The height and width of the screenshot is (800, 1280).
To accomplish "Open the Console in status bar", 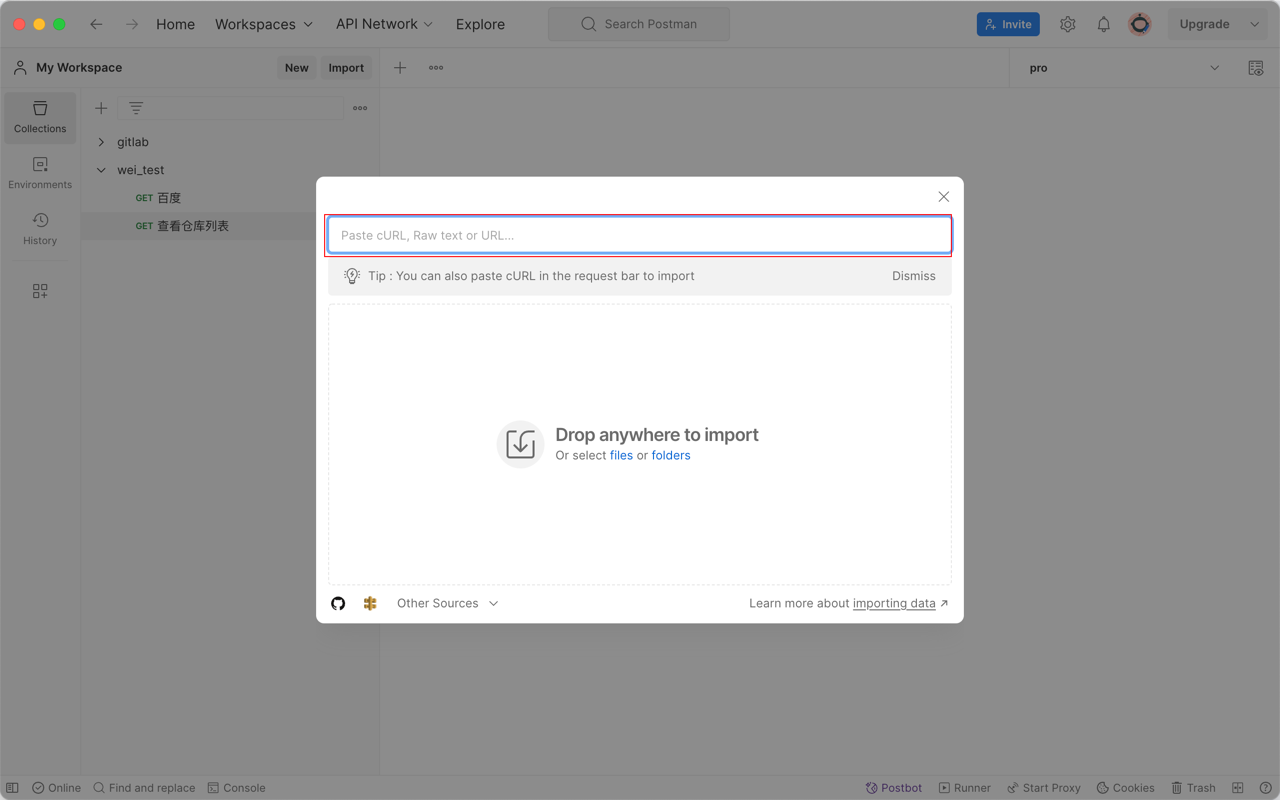I will coord(236,788).
